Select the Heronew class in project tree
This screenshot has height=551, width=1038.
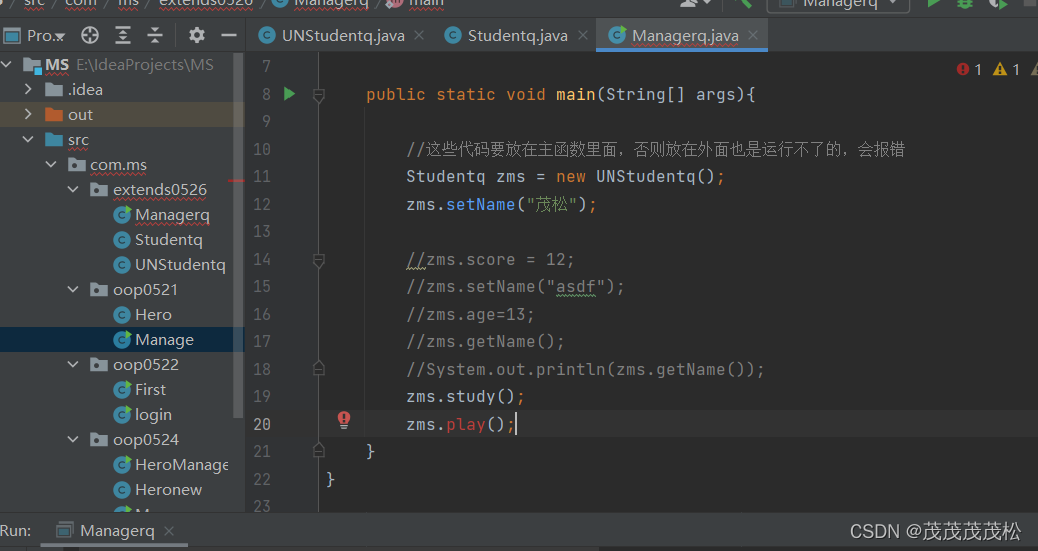[168, 490]
